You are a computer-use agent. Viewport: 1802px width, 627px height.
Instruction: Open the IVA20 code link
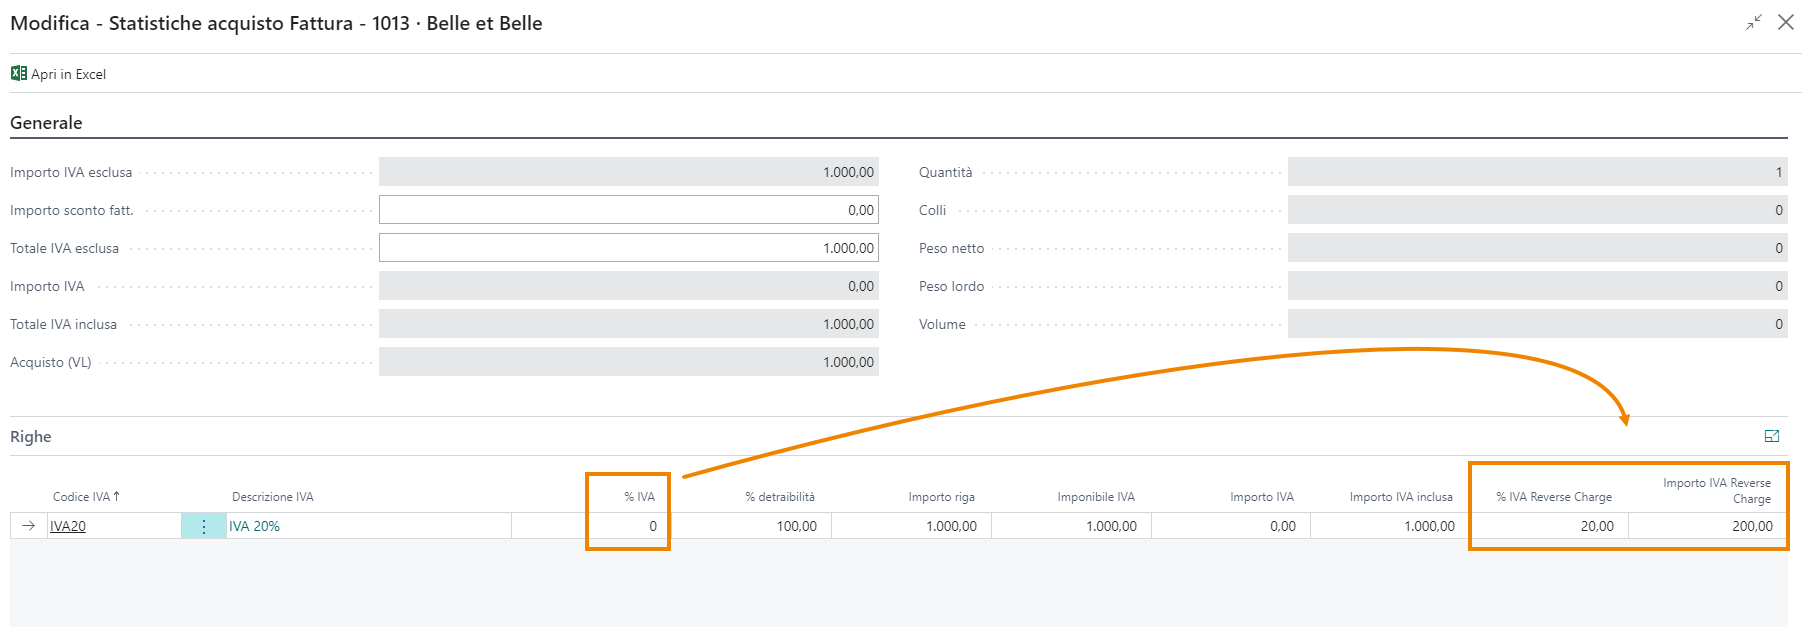(x=68, y=526)
